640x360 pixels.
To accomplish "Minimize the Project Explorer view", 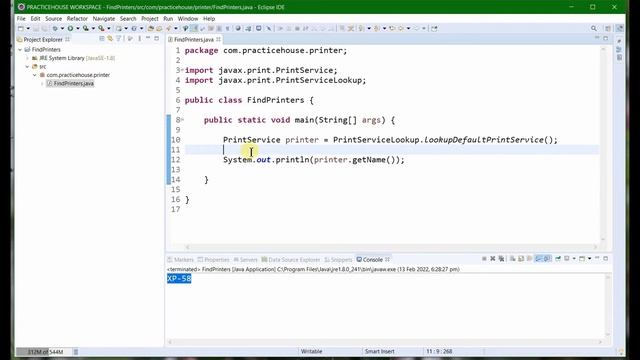I will pos(148,38).
